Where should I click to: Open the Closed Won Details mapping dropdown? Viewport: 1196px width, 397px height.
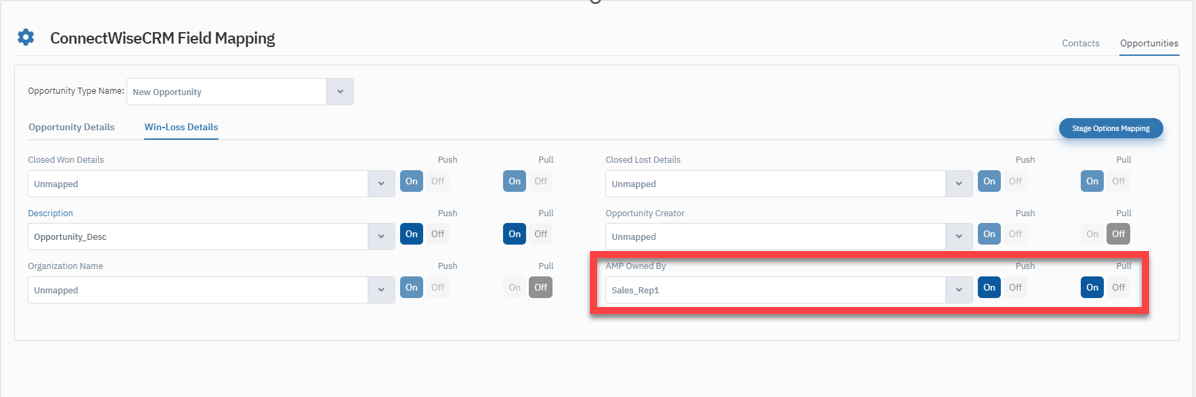[381, 183]
